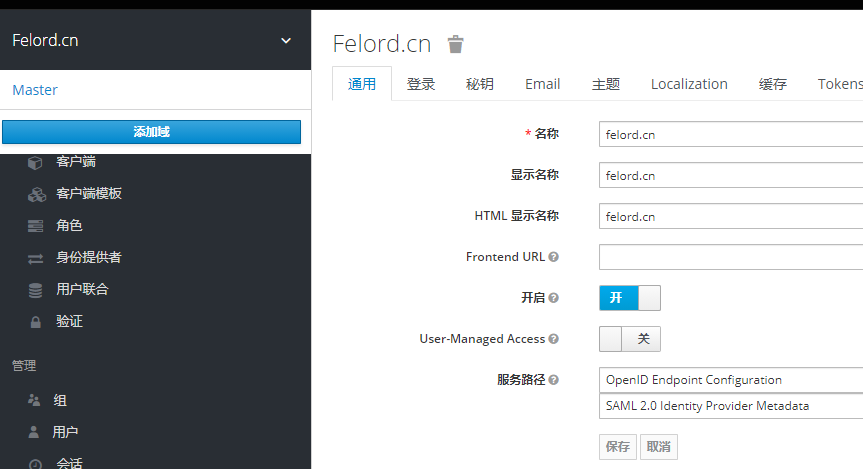Focus the empty Frontend URL field
Image resolution: width=863 pixels, height=469 pixels.
click(731, 257)
